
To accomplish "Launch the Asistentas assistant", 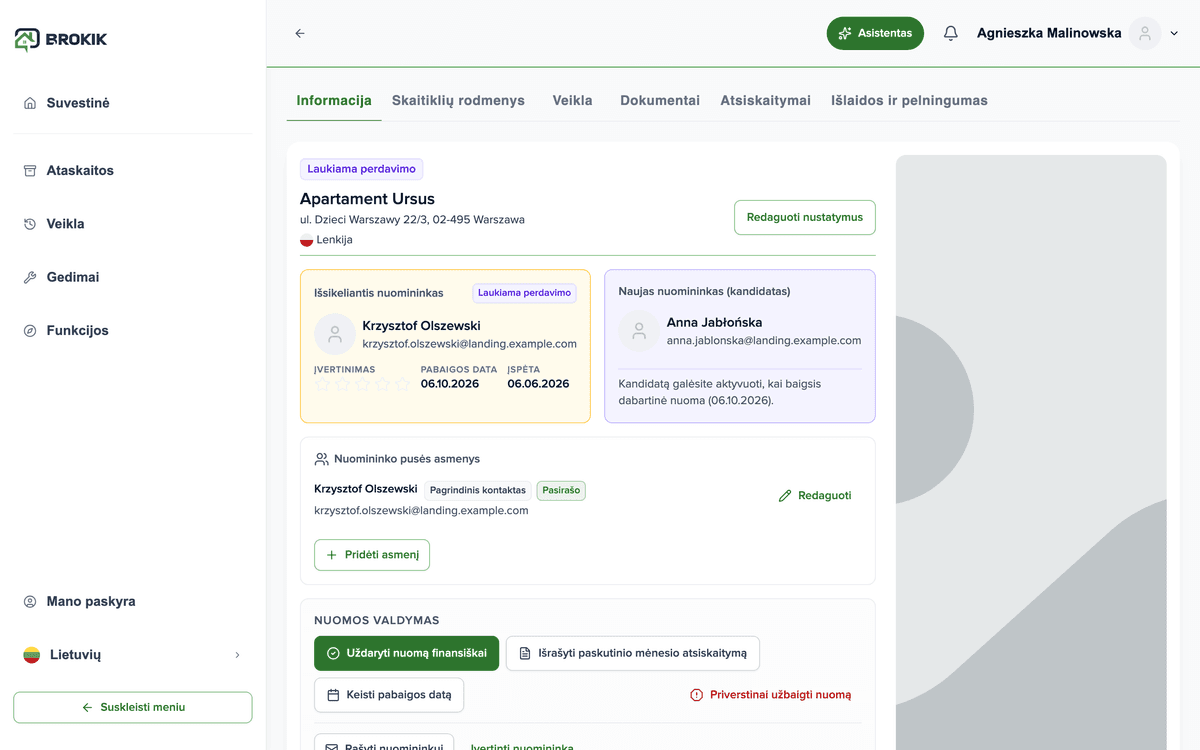I will click(875, 33).
